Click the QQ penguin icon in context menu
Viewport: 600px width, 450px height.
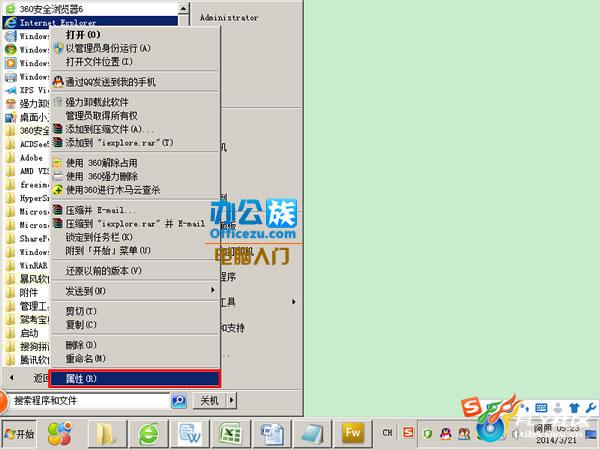[x=58, y=82]
